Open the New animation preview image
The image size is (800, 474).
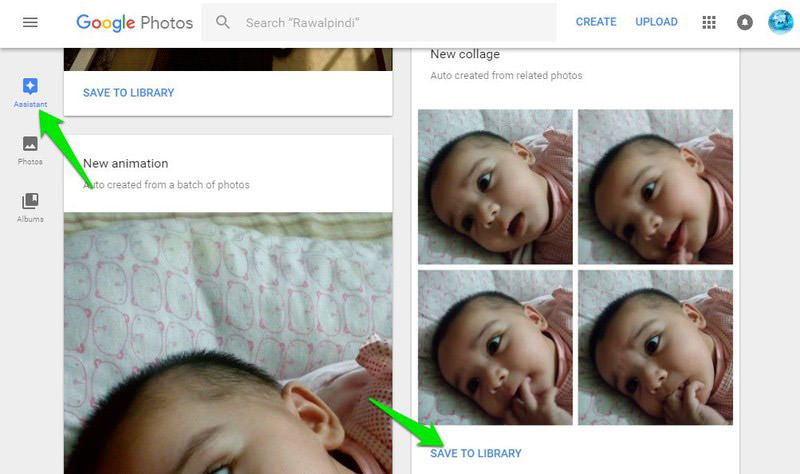coord(228,343)
